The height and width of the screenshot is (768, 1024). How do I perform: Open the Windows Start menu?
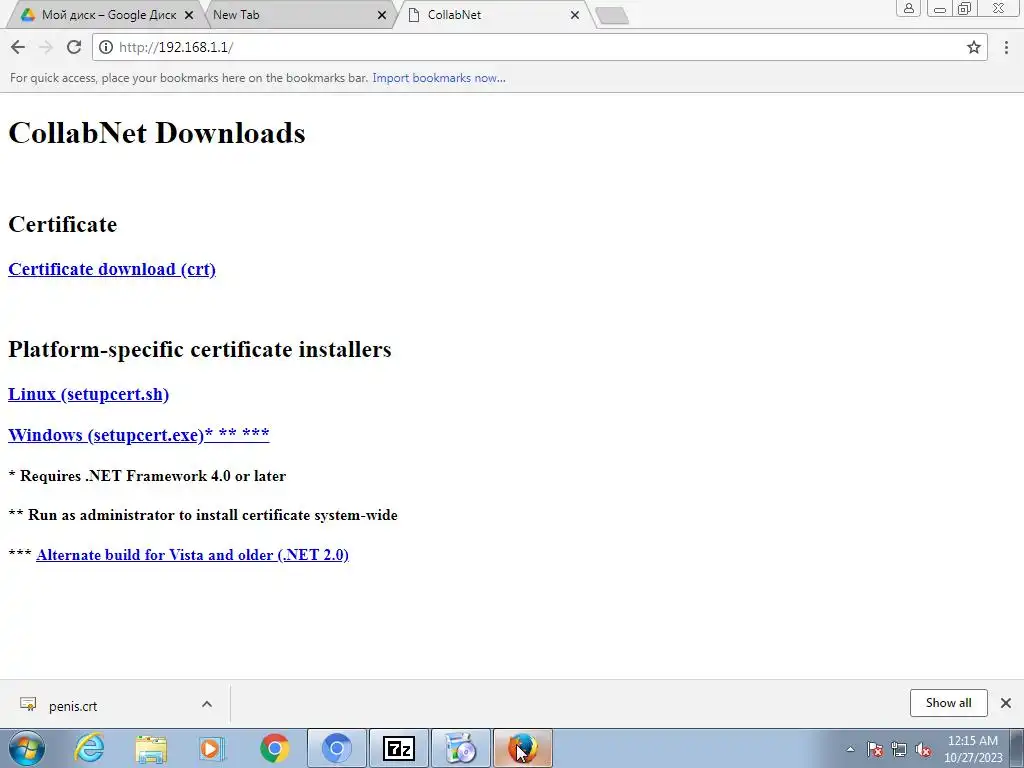(x=27, y=748)
